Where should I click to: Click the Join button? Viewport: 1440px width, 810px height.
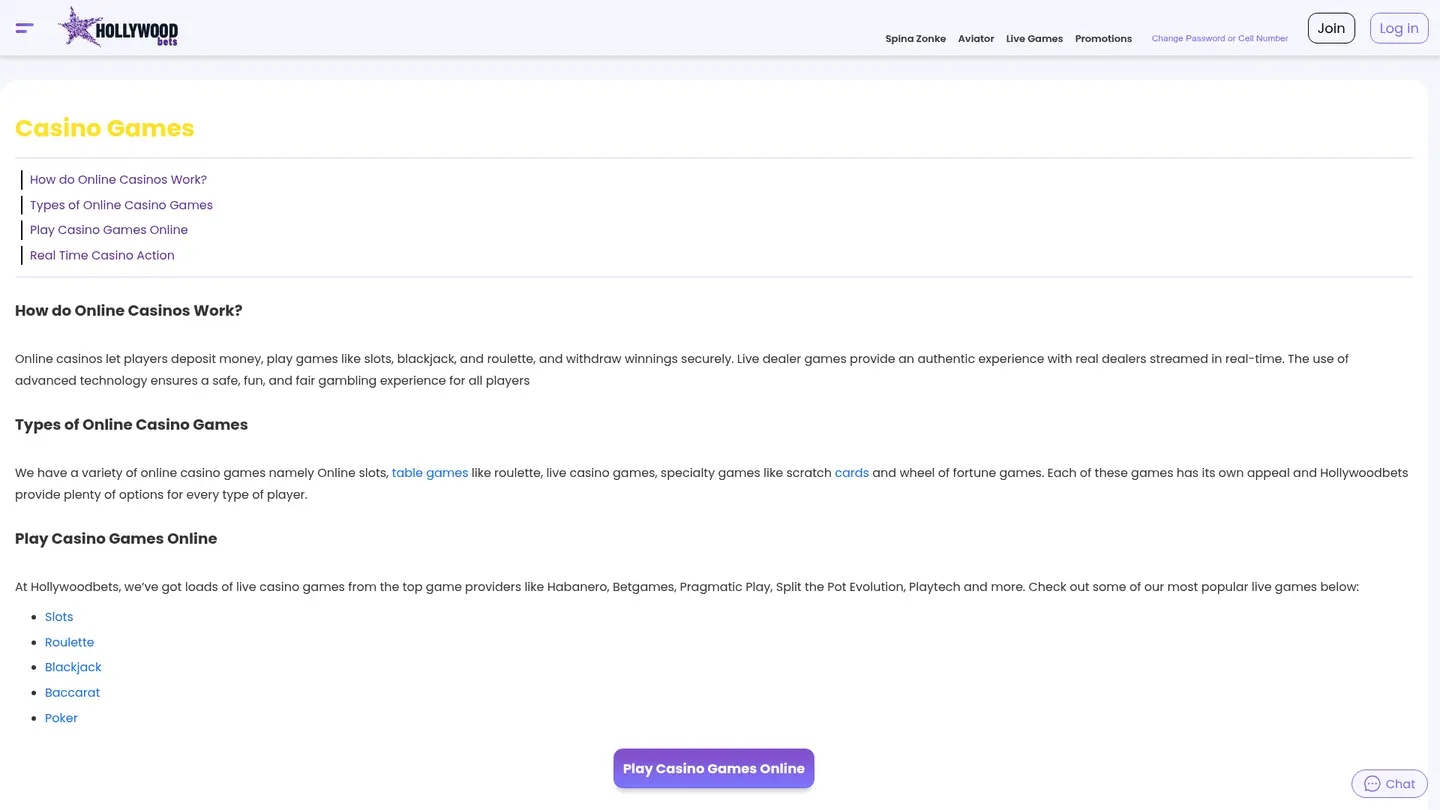tap(1331, 28)
